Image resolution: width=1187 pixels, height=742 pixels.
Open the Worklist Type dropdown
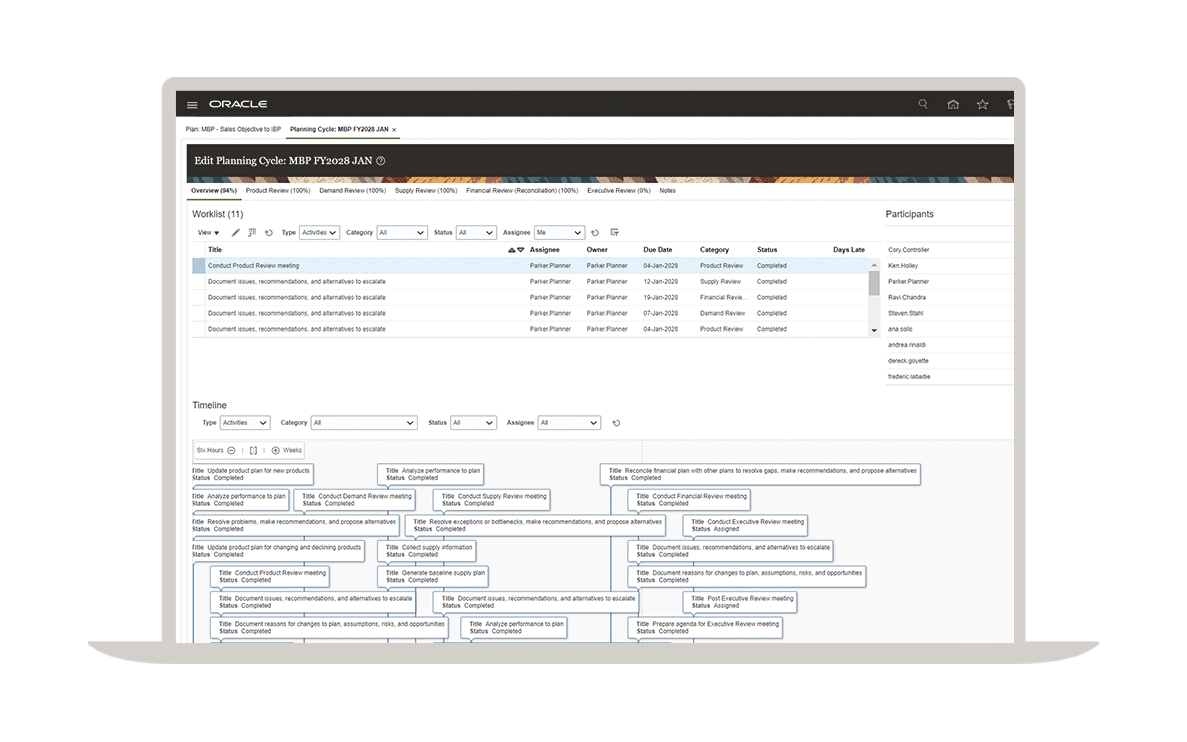319,232
